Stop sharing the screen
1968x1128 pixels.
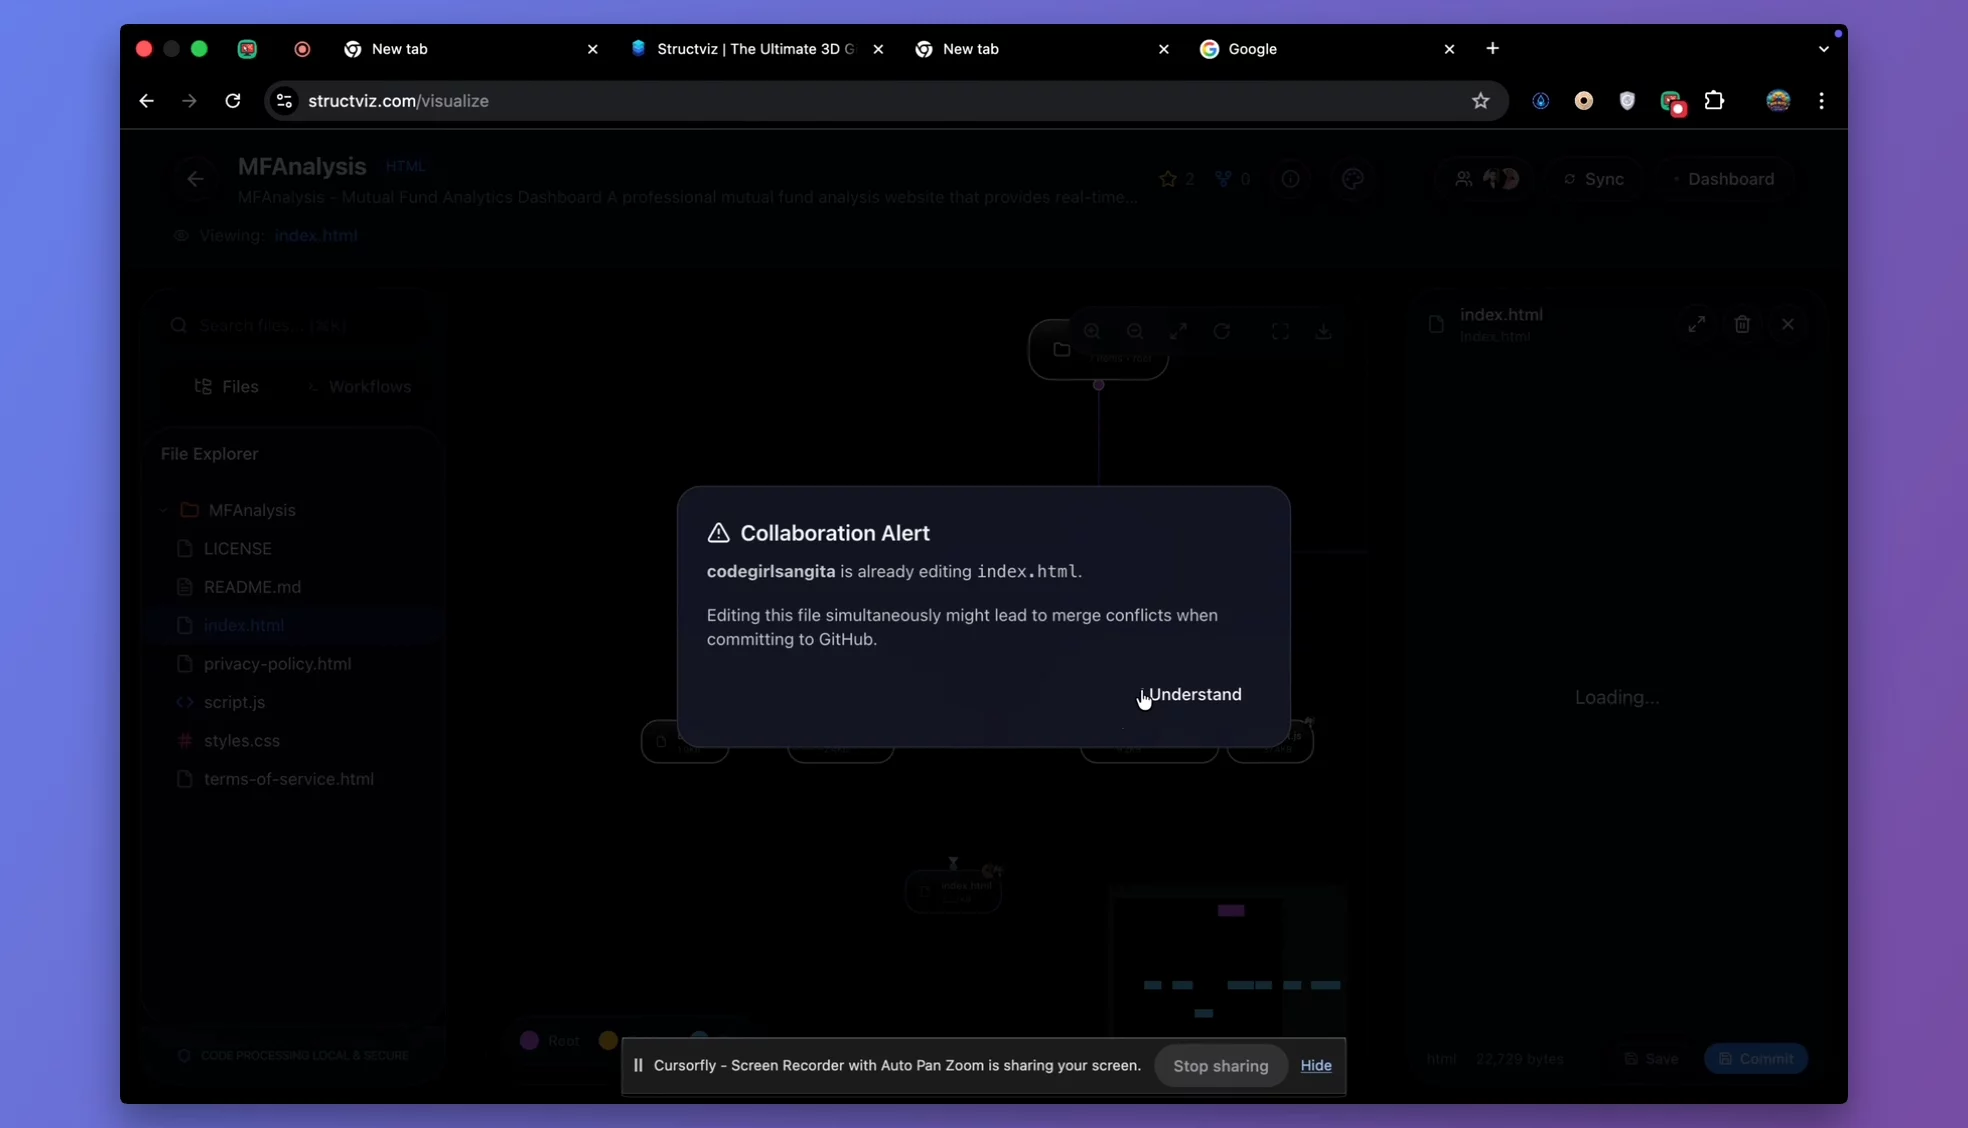click(x=1220, y=1066)
